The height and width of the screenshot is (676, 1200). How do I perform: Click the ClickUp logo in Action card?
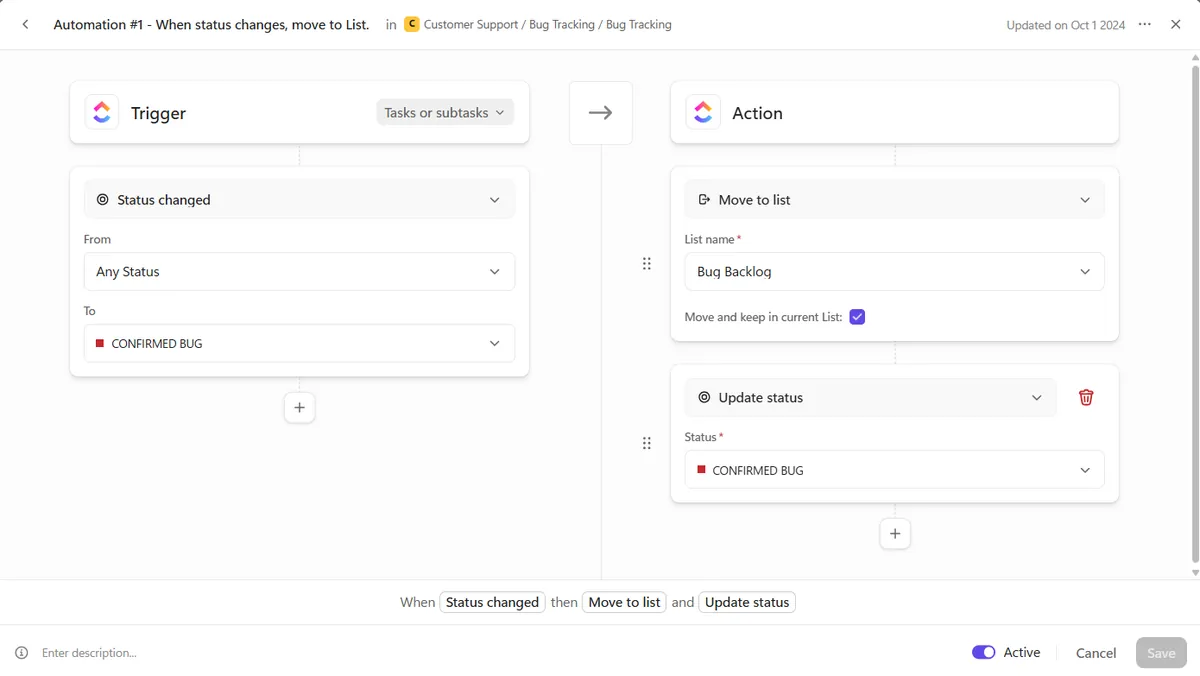pos(703,112)
